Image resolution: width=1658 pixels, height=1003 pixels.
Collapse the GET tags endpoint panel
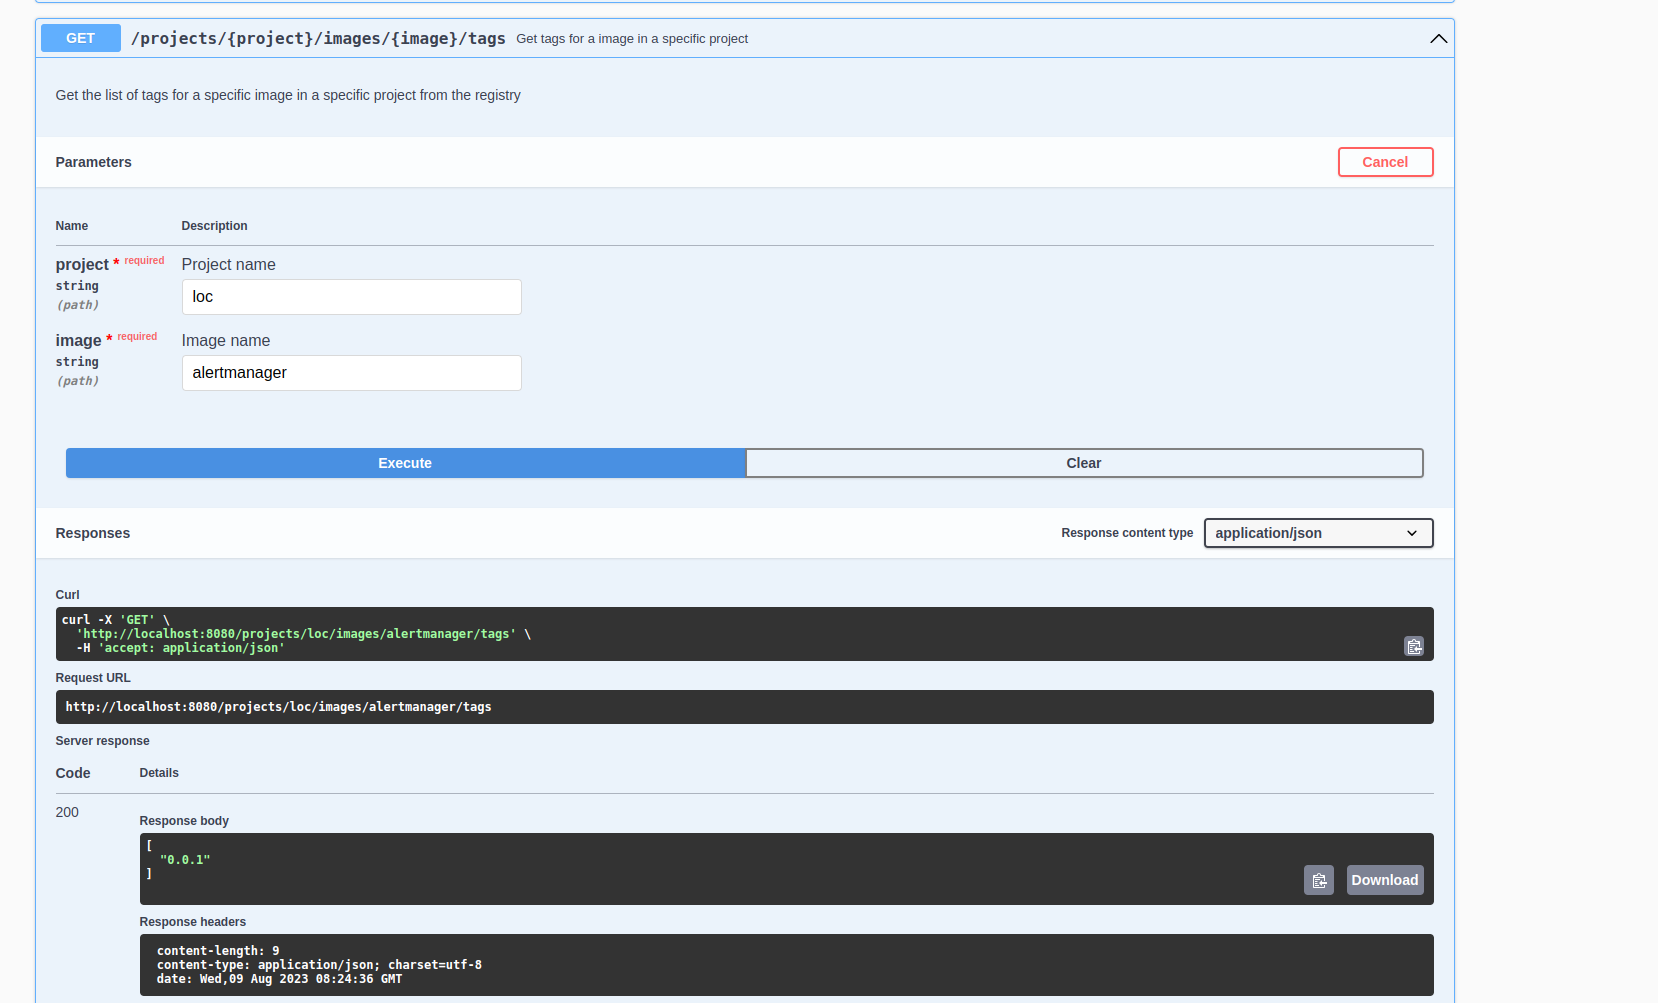click(x=1438, y=38)
